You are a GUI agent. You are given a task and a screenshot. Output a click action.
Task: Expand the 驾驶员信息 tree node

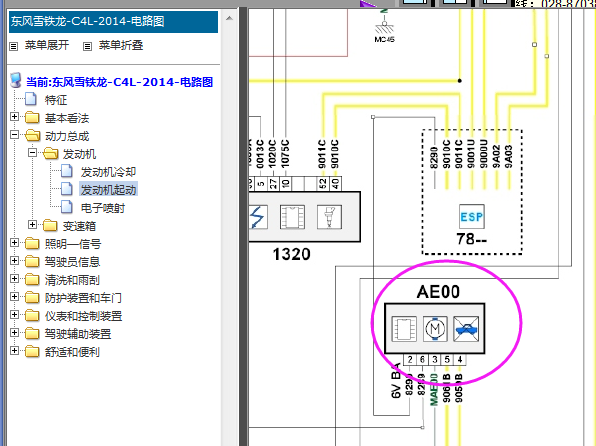click(14, 260)
